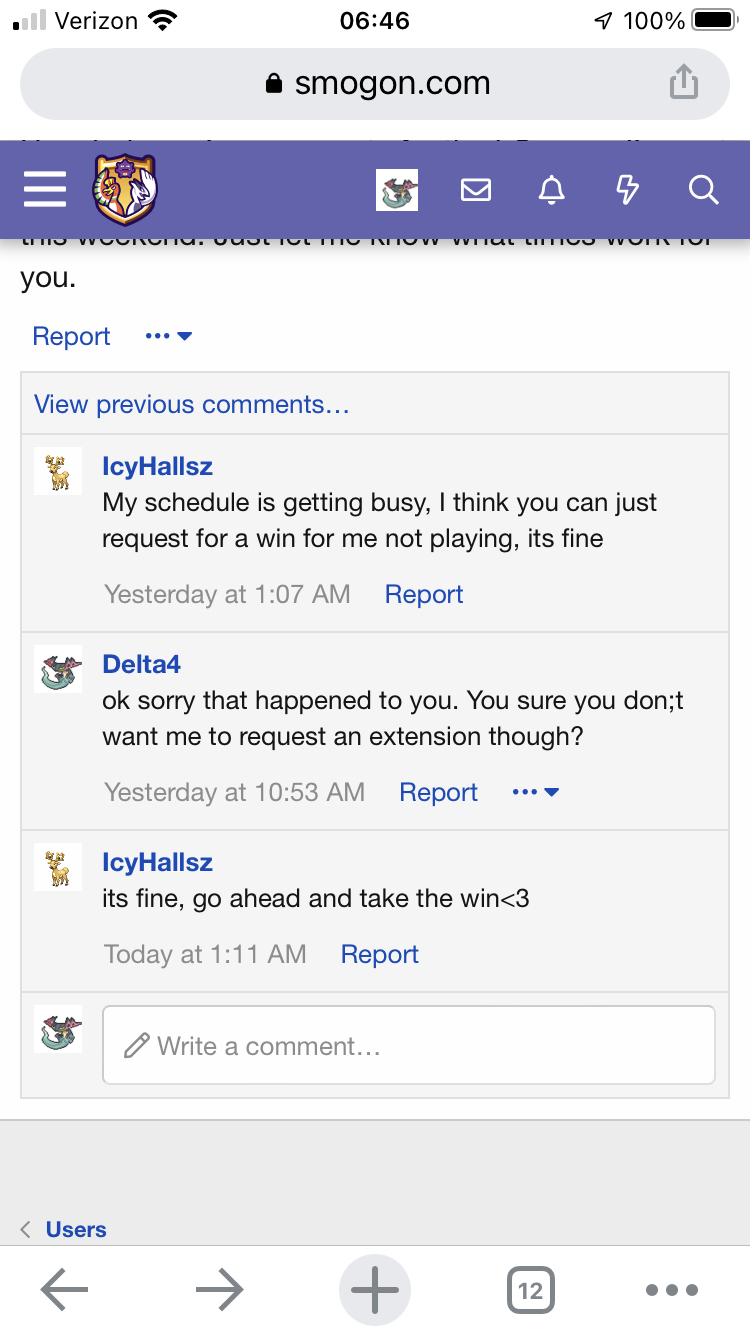Click the Write a comment field

(x=408, y=1045)
